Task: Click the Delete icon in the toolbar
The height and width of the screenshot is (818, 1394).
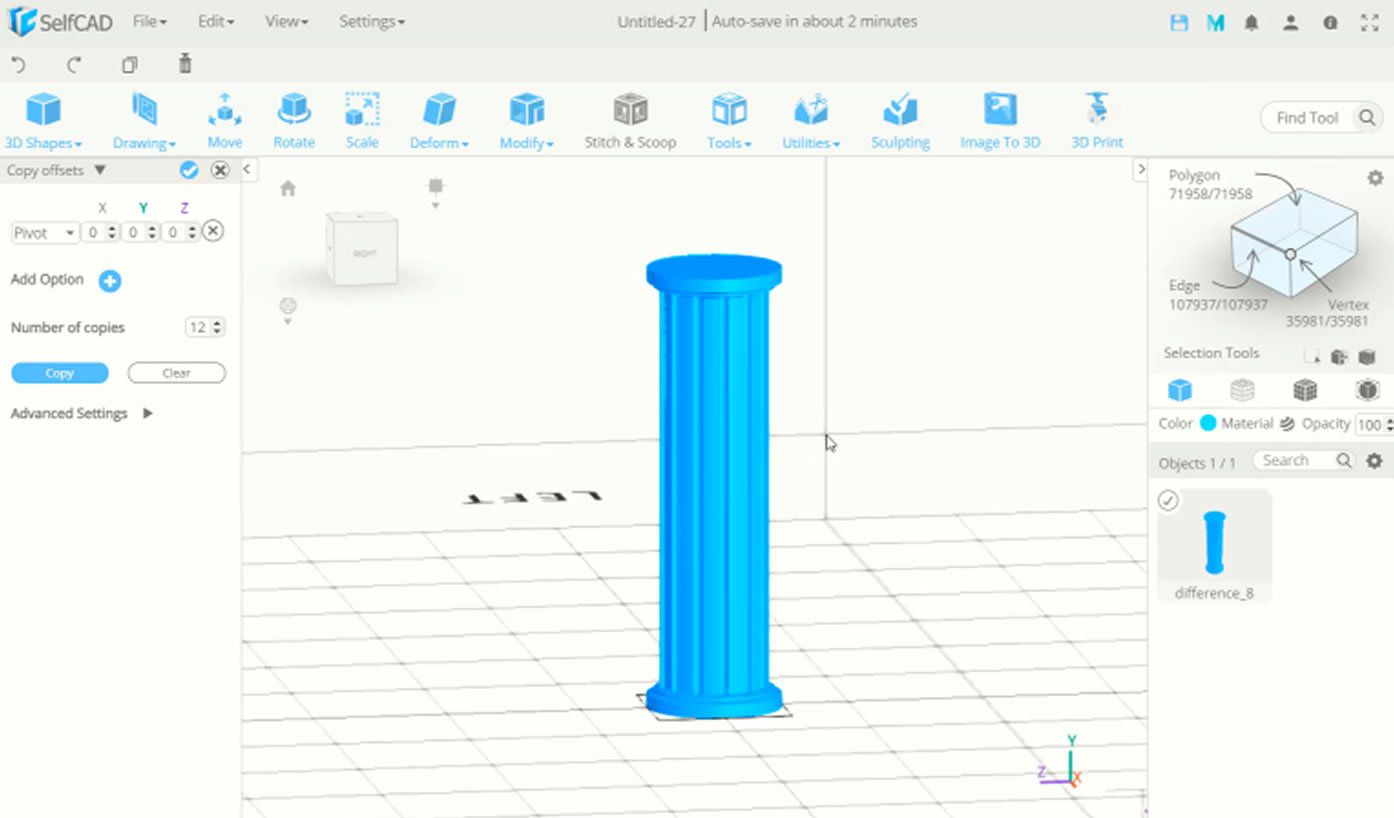Action: pos(184,63)
